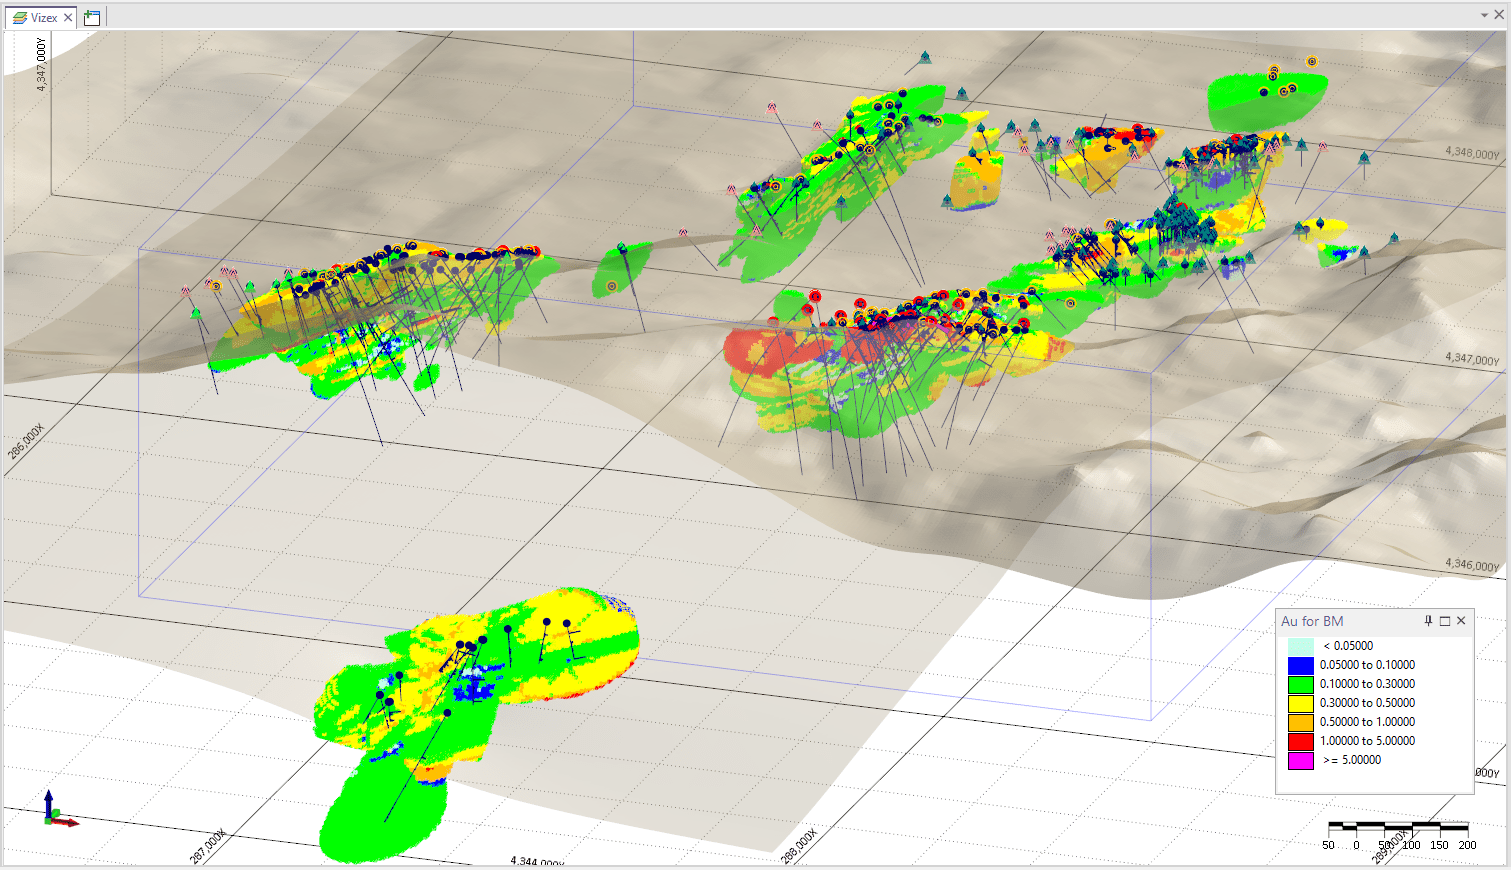This screenshot has width=1511, height=870.
Task: Click the green 0.10 to 0.30 swatch
Action: coord(1300,684)
